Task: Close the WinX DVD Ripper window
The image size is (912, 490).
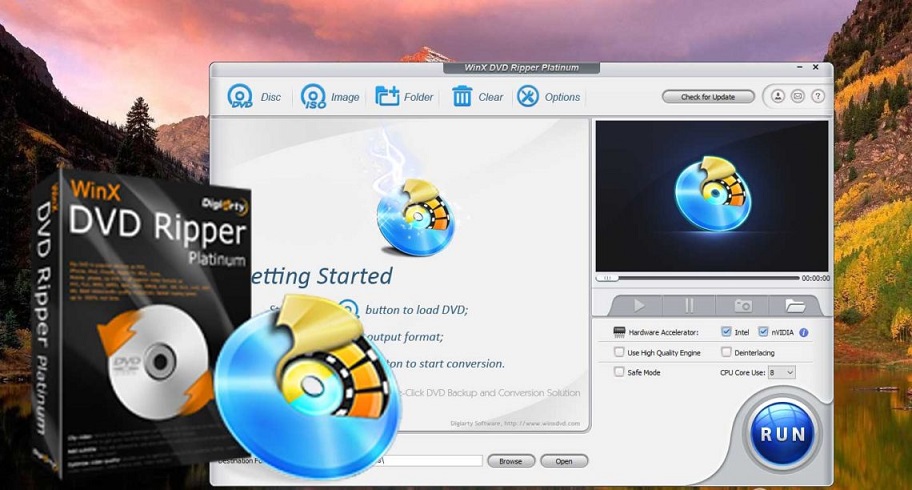Action: [815, 68]
